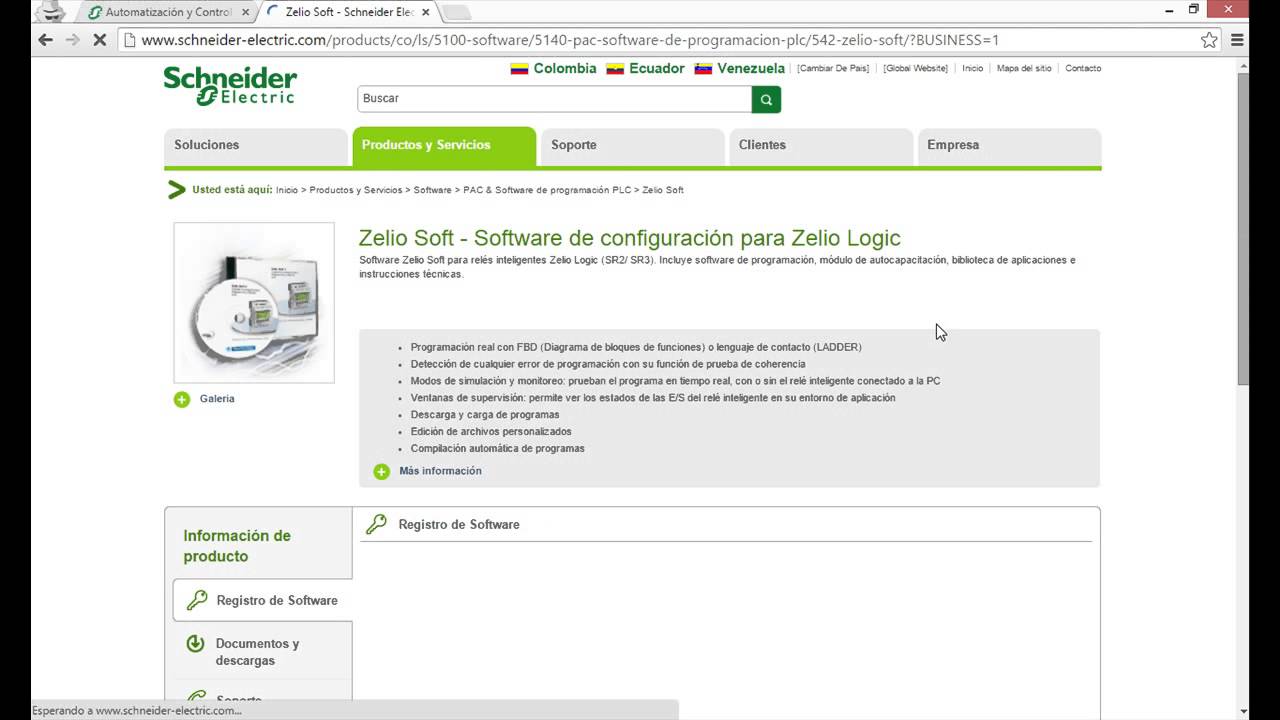The width and height of the screenshot is (1280, 720).
Task: Click the Colombia country link
Action: [x=564, y=69]
